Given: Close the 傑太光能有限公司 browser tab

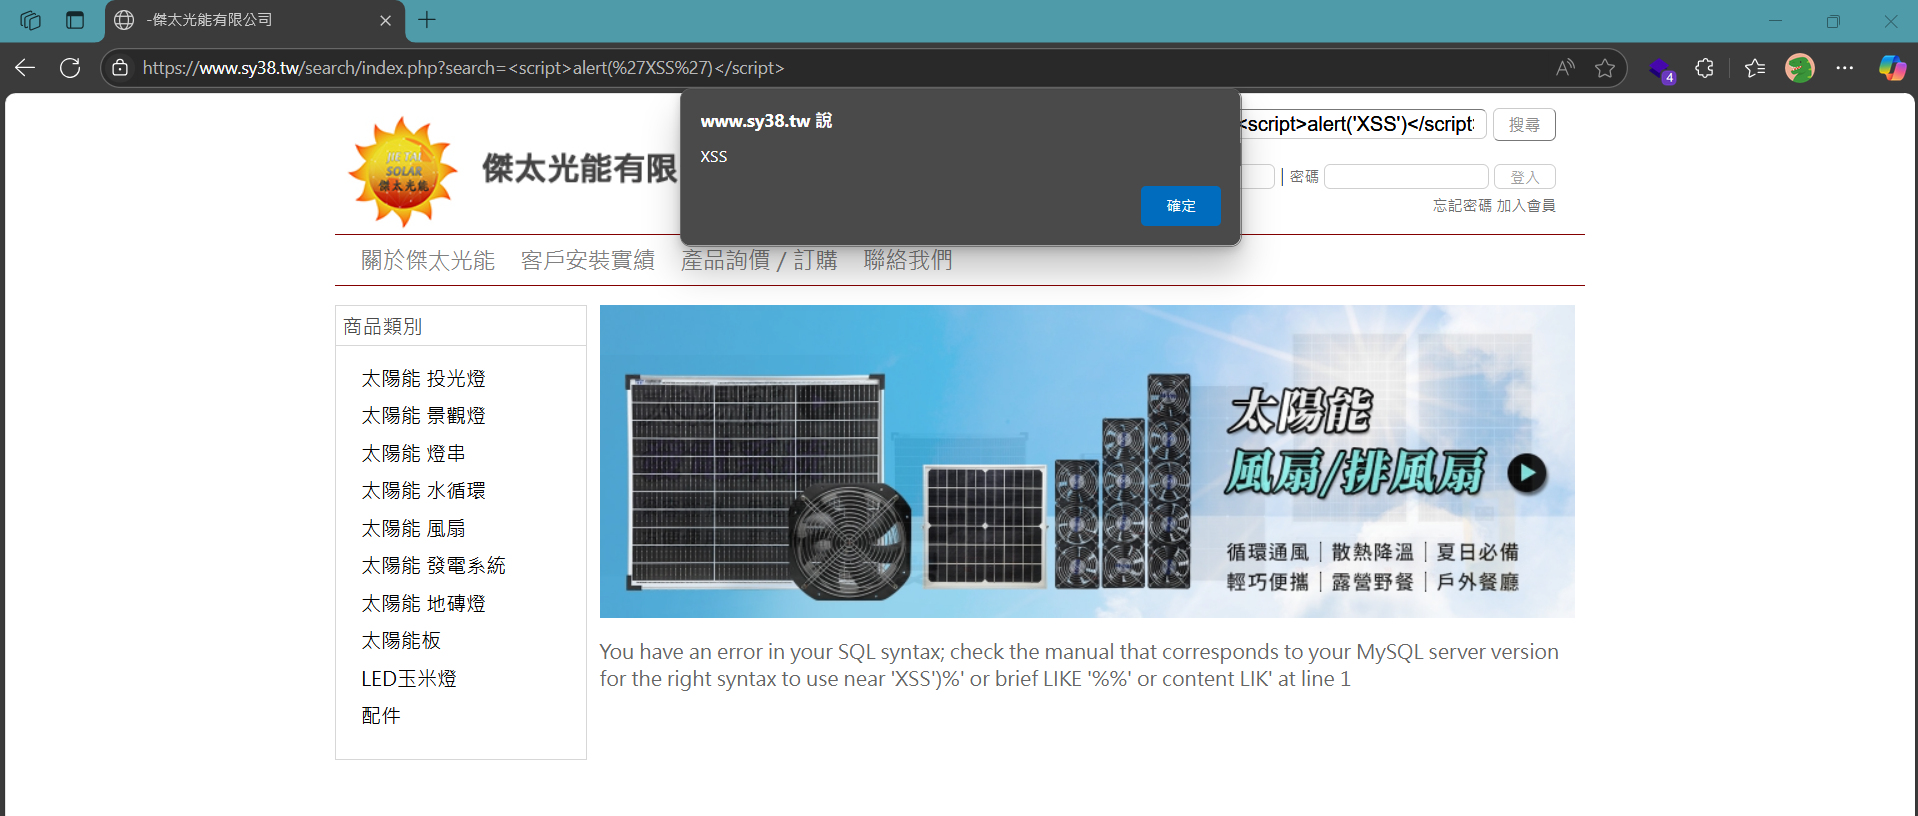Looking at the screenshot, I should pyautogui.click(x=386, y=20).
